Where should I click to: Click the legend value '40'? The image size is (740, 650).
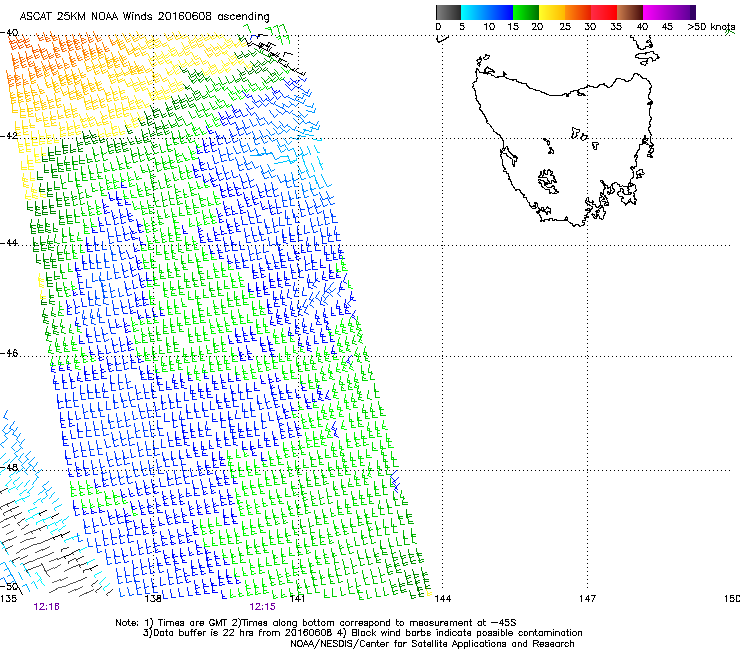click(642, 27)
